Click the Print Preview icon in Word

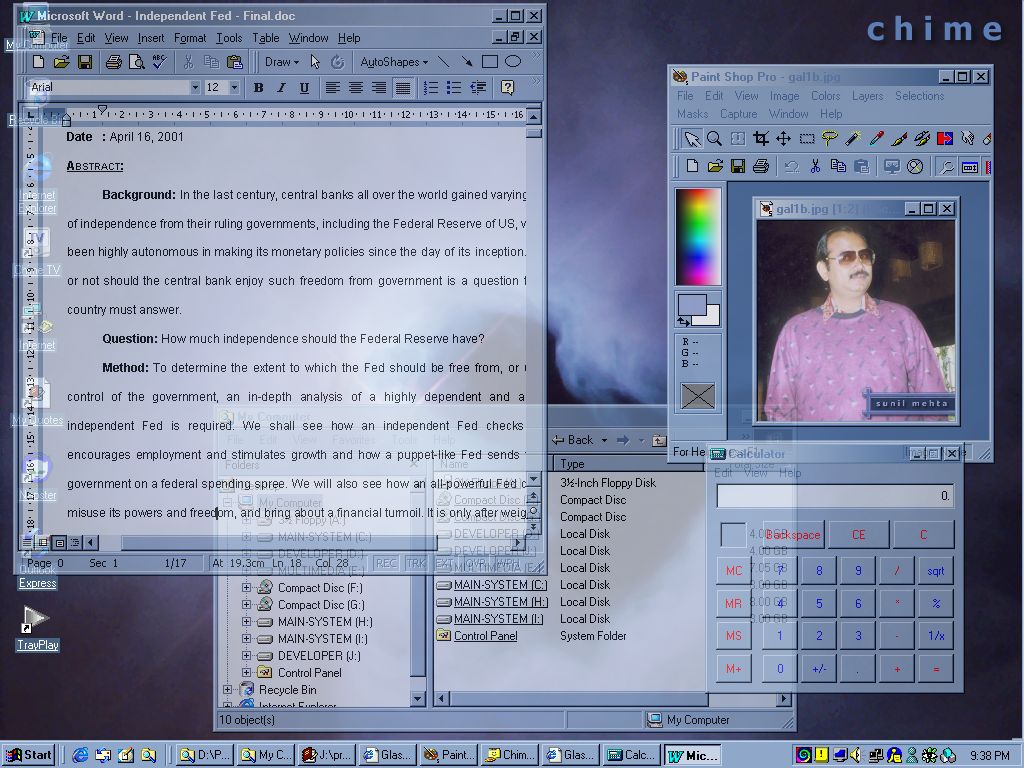tap(136, 62)
